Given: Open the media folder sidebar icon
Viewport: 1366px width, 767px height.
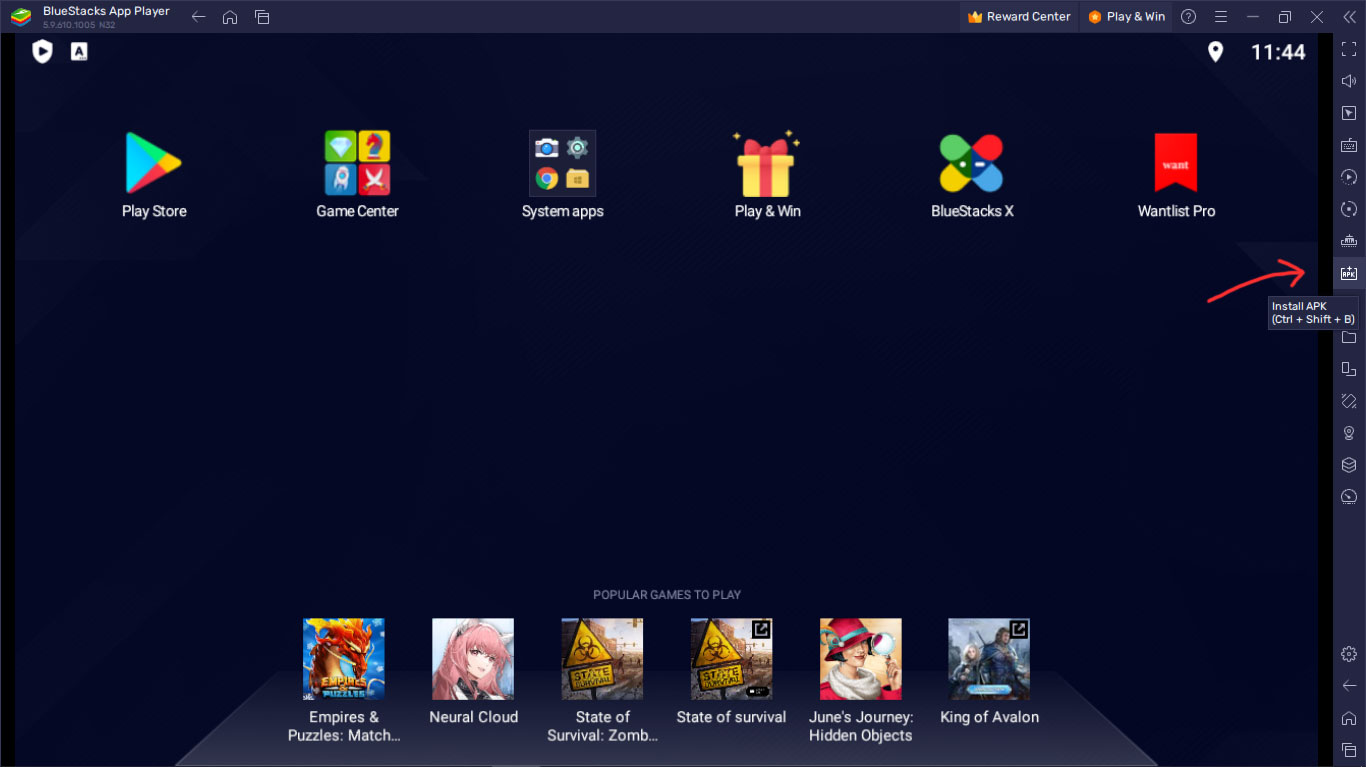Looking at the screenshot, I should point(1349,337).
